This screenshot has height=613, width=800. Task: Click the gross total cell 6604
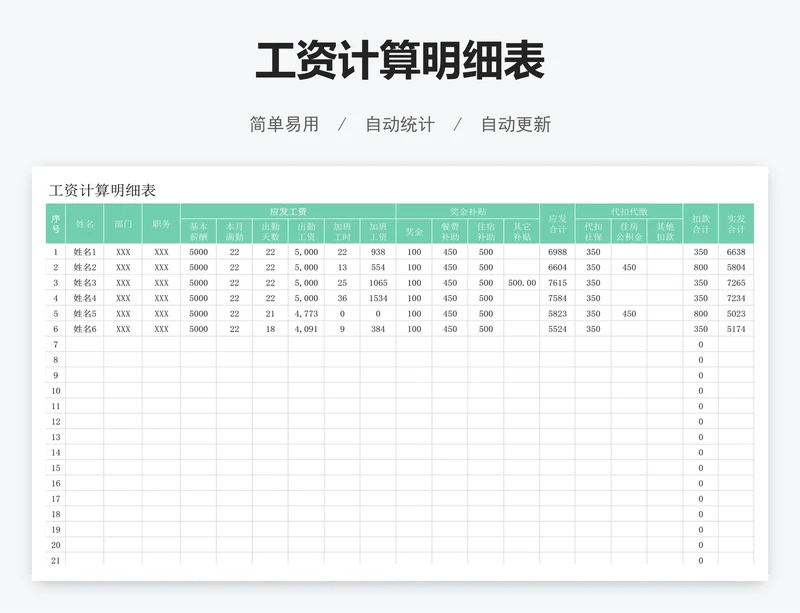point(558,267)
